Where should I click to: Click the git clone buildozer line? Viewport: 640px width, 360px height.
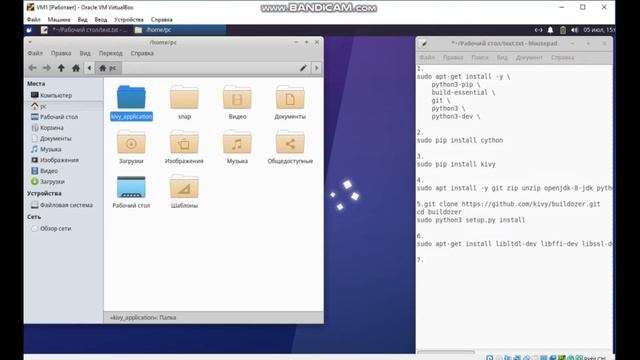point(509,204)
